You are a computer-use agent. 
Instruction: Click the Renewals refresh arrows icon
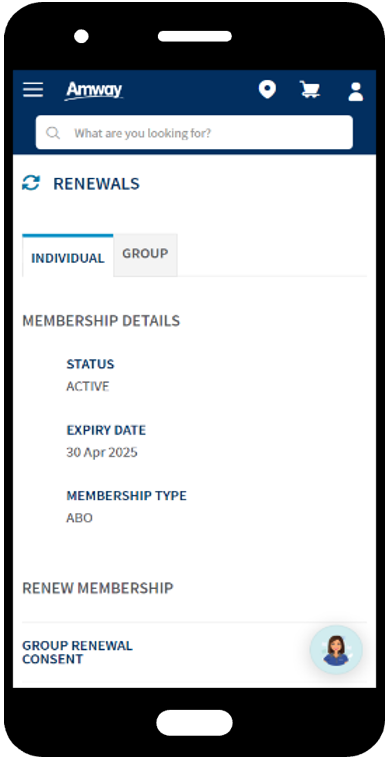pos(31,183)
